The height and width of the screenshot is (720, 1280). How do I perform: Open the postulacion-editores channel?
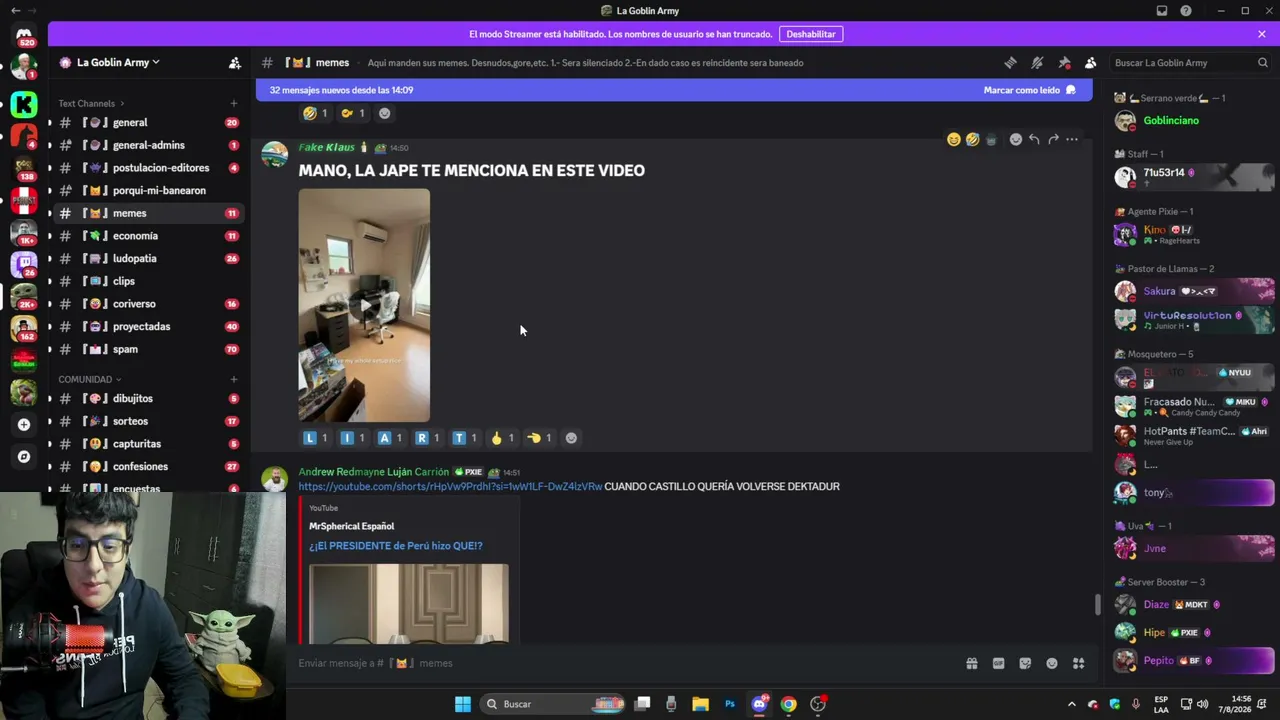point(146,168)
